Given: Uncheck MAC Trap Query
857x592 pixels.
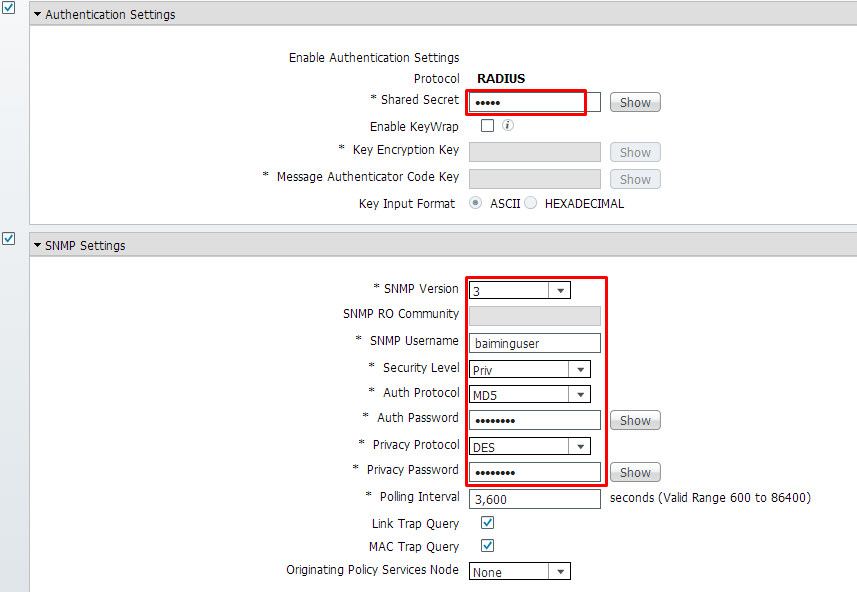Looking at the screenshot, I should point(487,546).
